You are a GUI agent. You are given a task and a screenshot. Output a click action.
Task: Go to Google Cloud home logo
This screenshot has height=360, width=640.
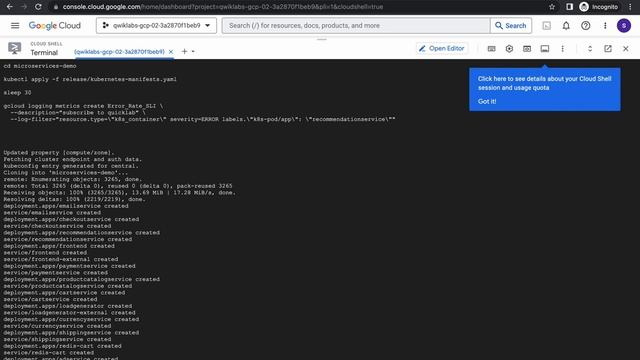[x=55, y=25]
